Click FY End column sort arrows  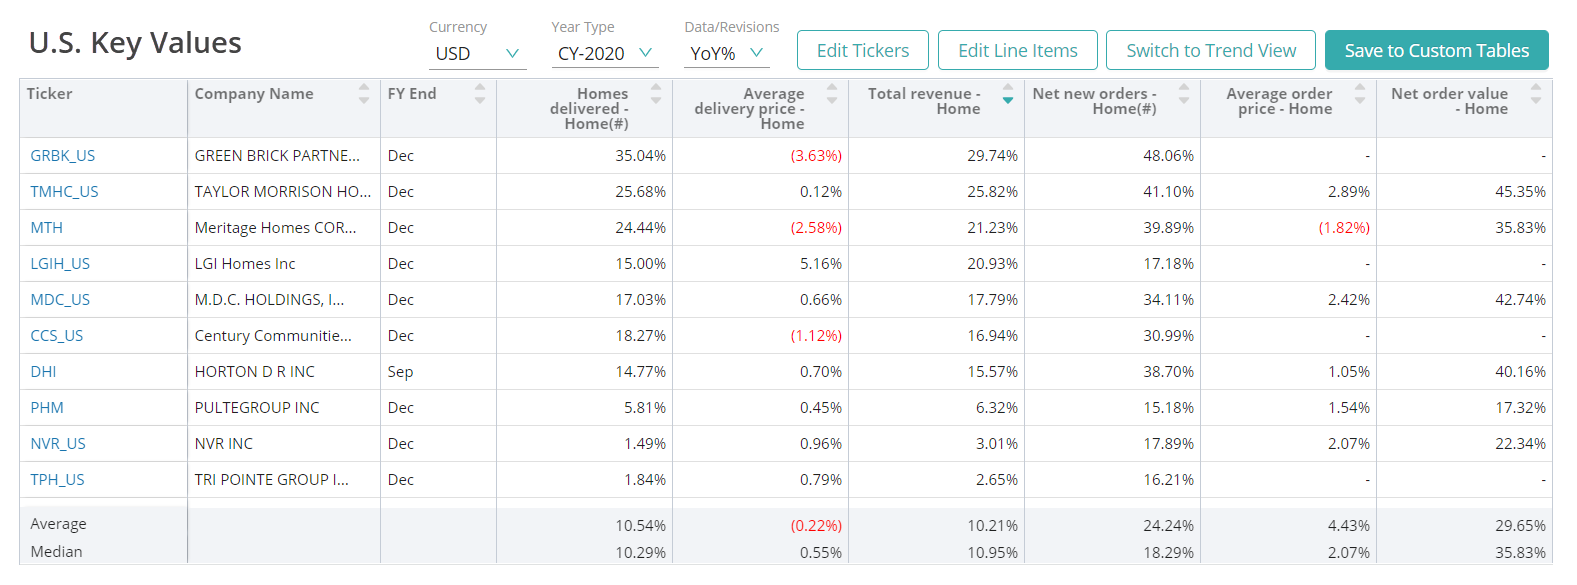pyautogui.click(x=480, y=94)
